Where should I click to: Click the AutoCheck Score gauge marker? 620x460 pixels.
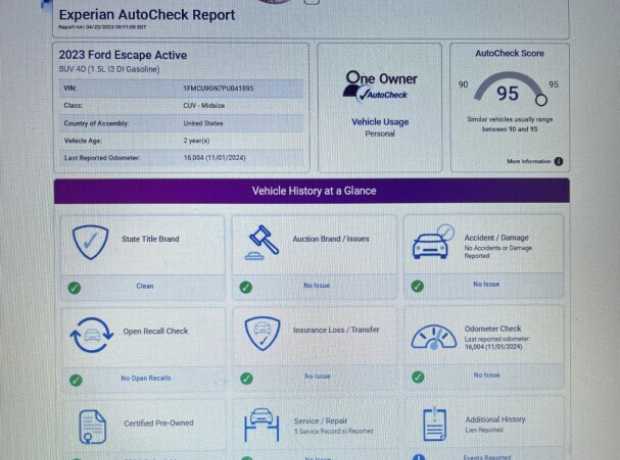pos(541,100)
